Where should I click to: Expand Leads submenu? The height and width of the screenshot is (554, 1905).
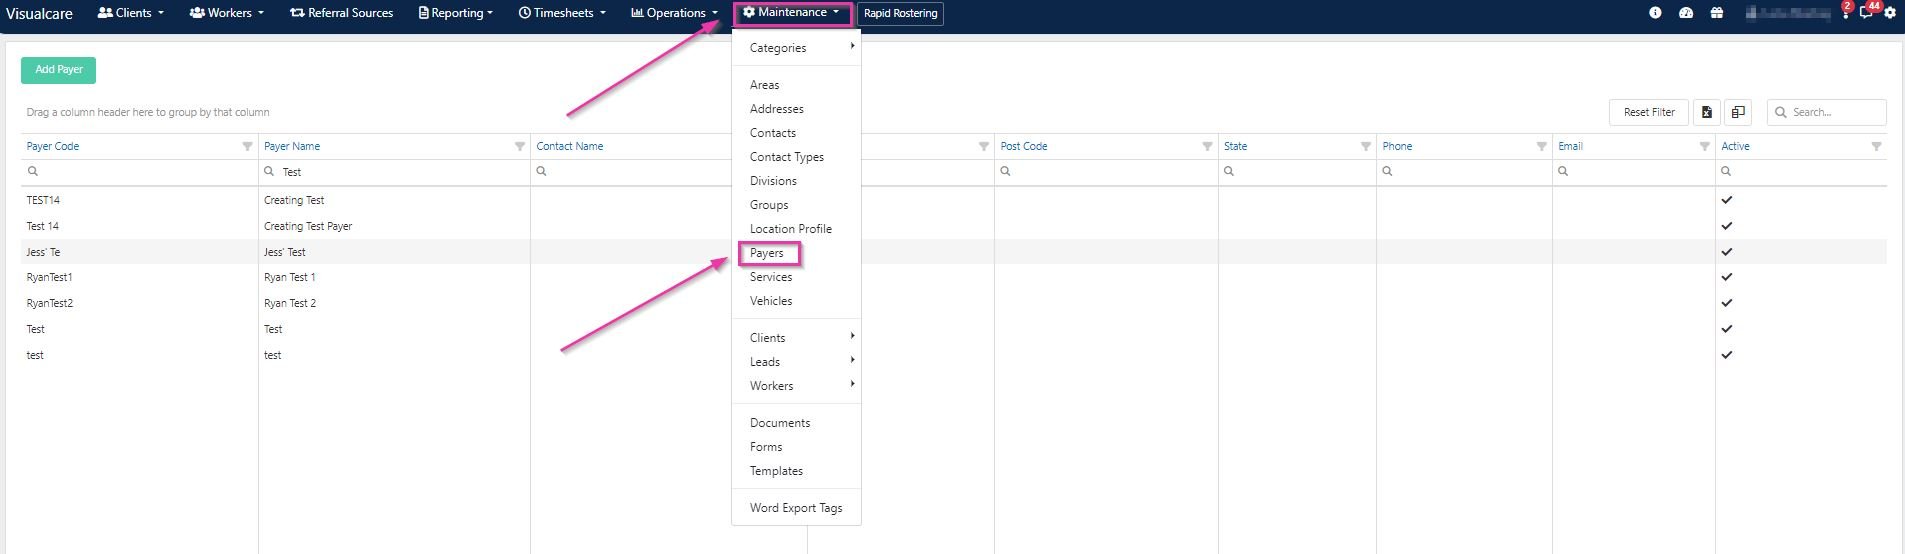tap(796, 362)
